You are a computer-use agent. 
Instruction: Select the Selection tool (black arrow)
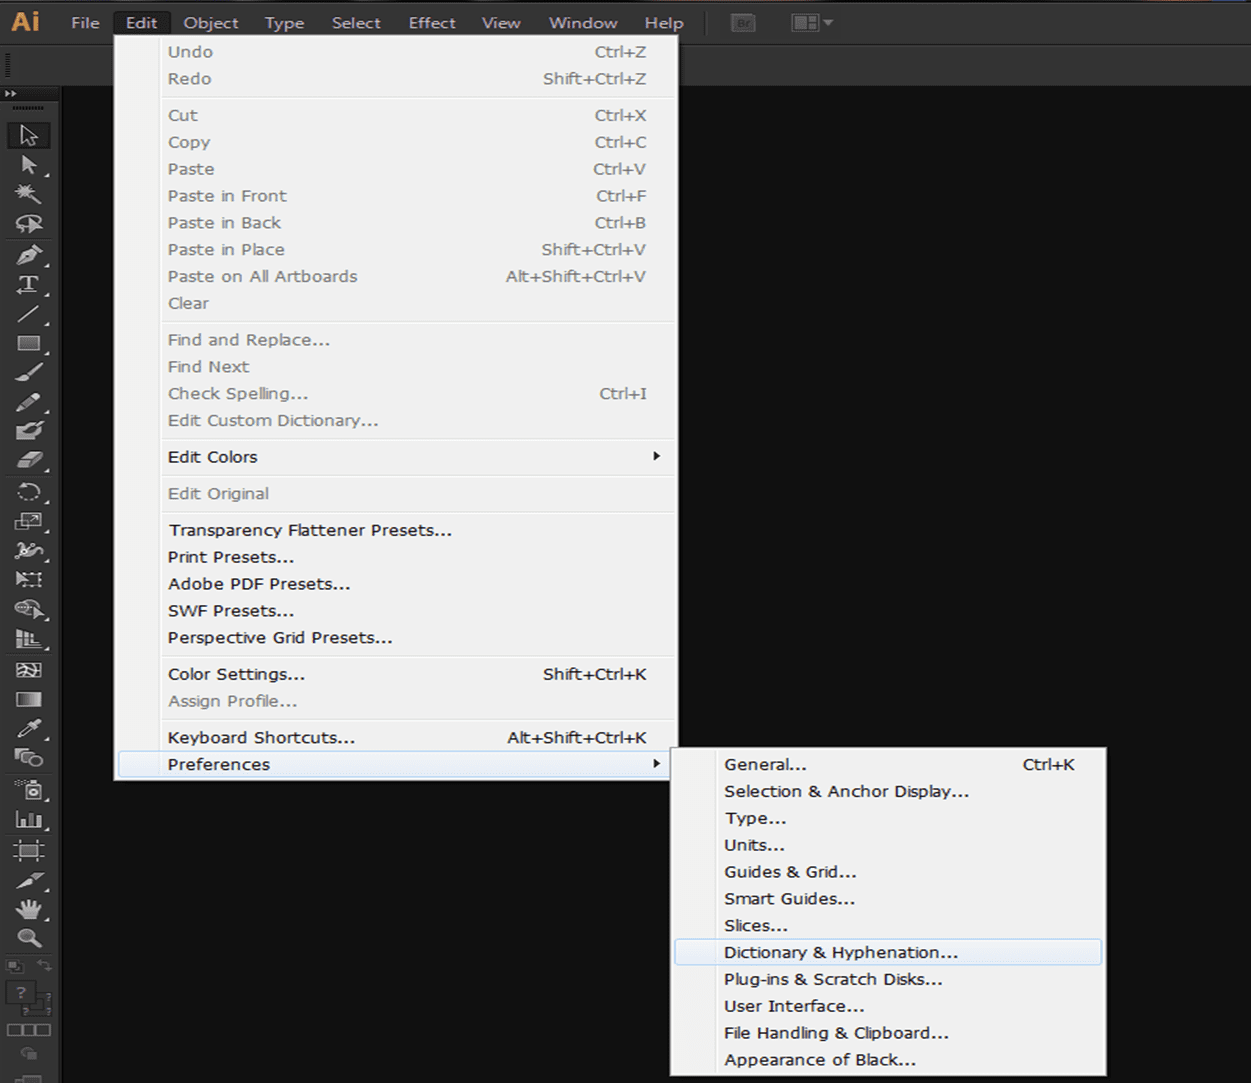29,135
